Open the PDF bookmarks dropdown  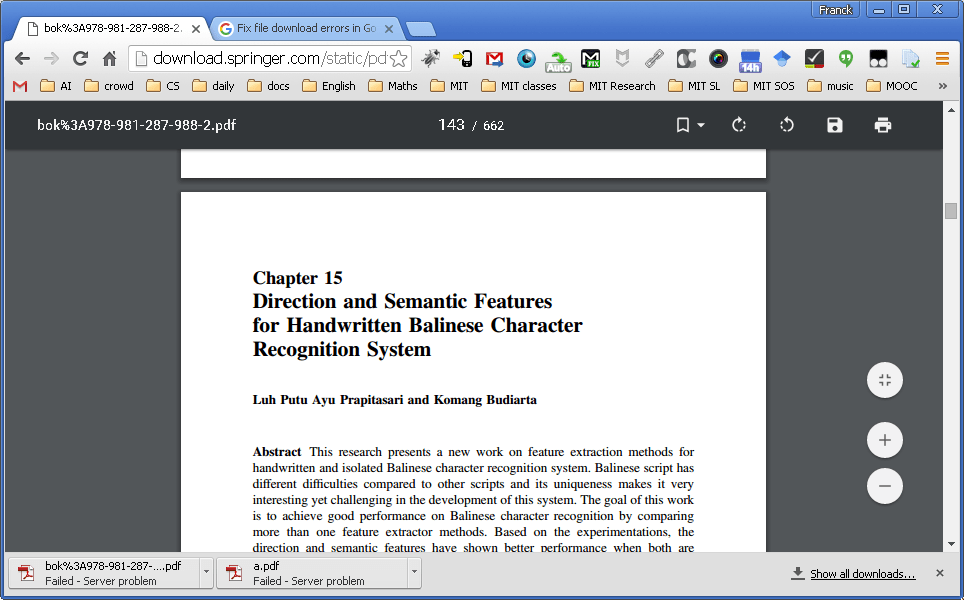(690, 125)
